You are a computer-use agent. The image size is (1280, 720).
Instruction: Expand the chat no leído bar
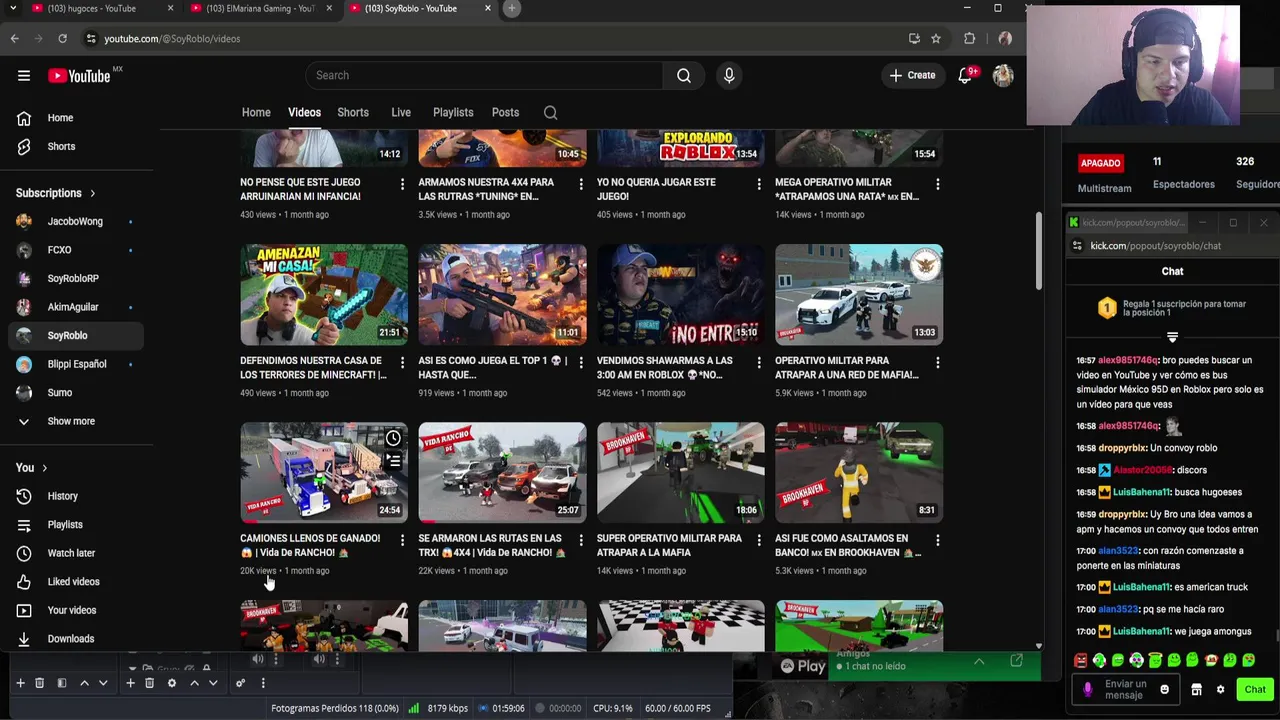(979, 662)
